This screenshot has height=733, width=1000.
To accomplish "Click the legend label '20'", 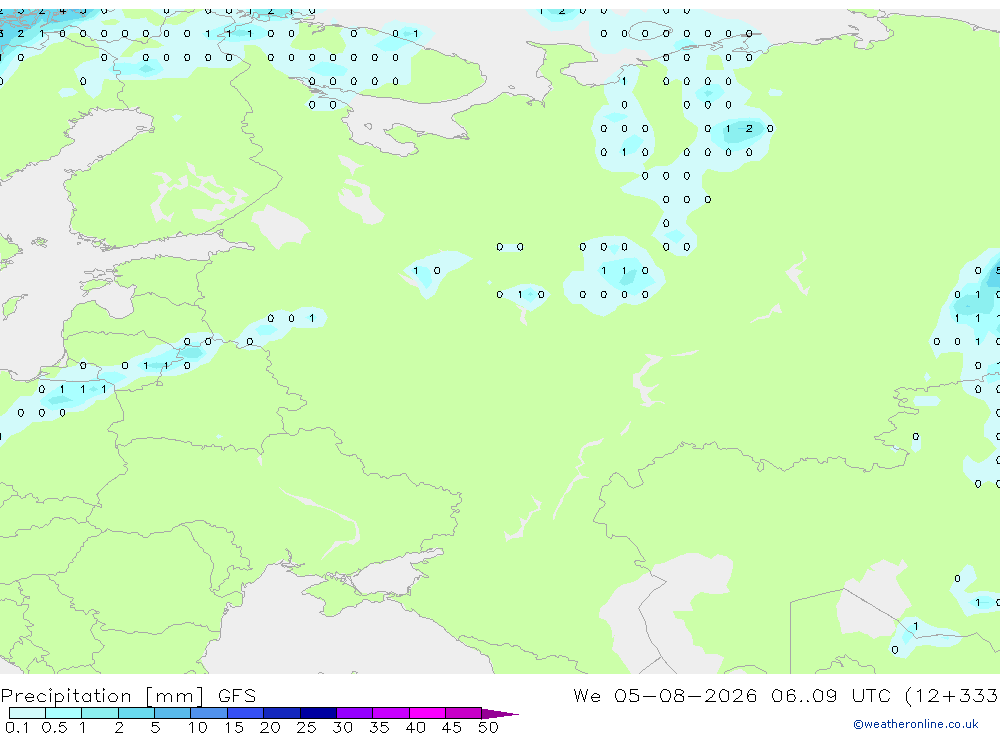I will pos(270,727).
